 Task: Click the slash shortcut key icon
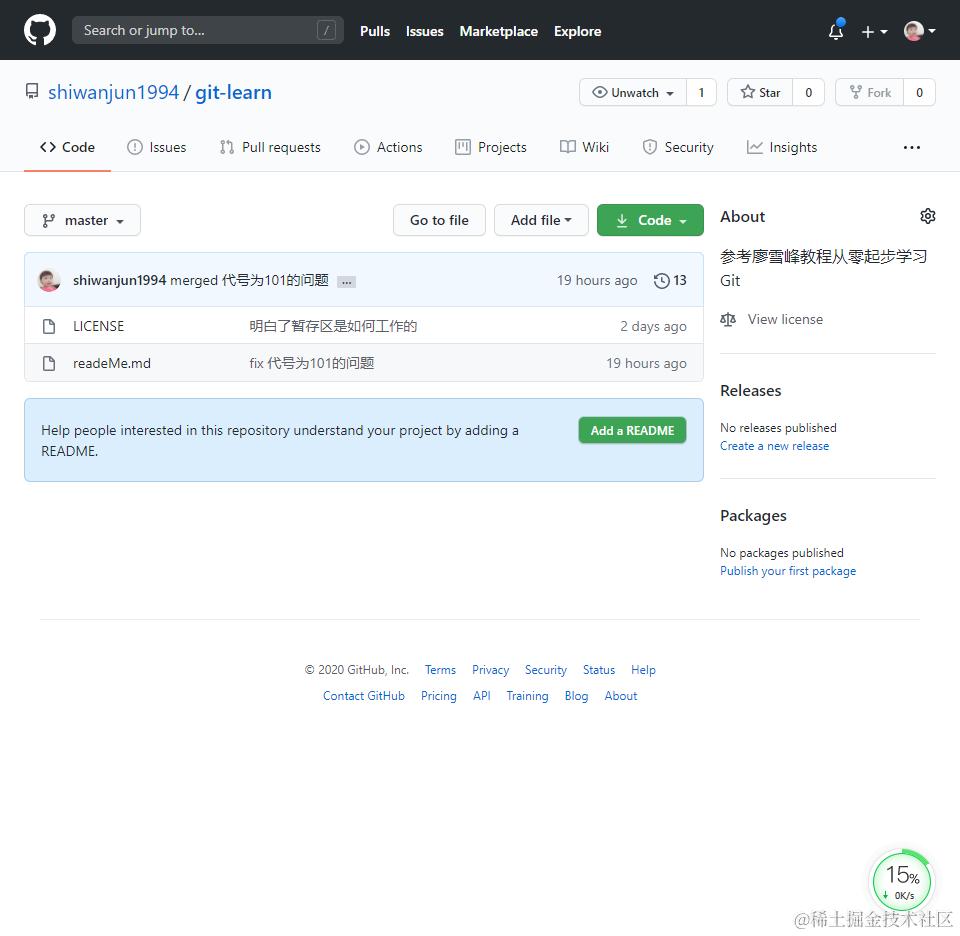[326, 30]
